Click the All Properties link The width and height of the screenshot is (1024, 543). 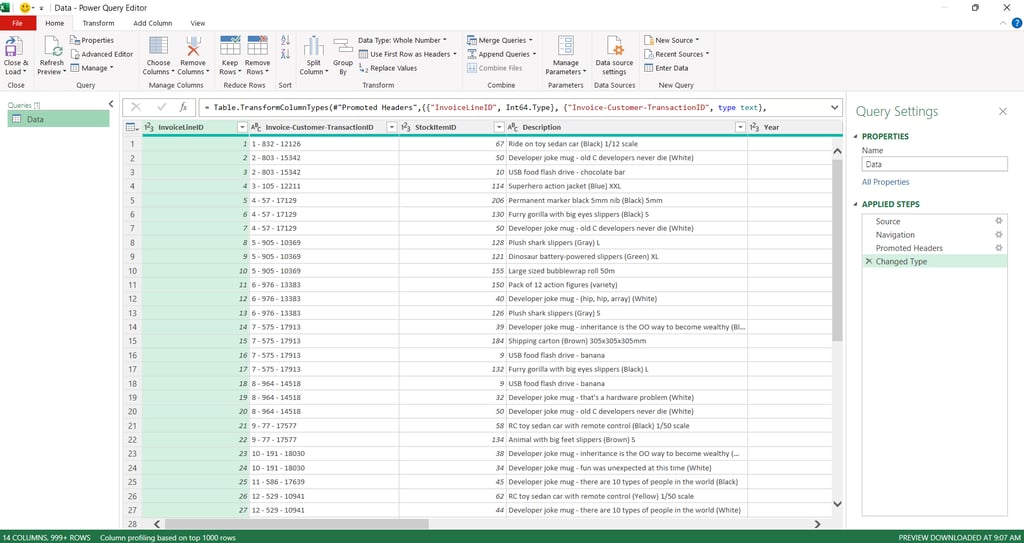[x=885, y=182]
